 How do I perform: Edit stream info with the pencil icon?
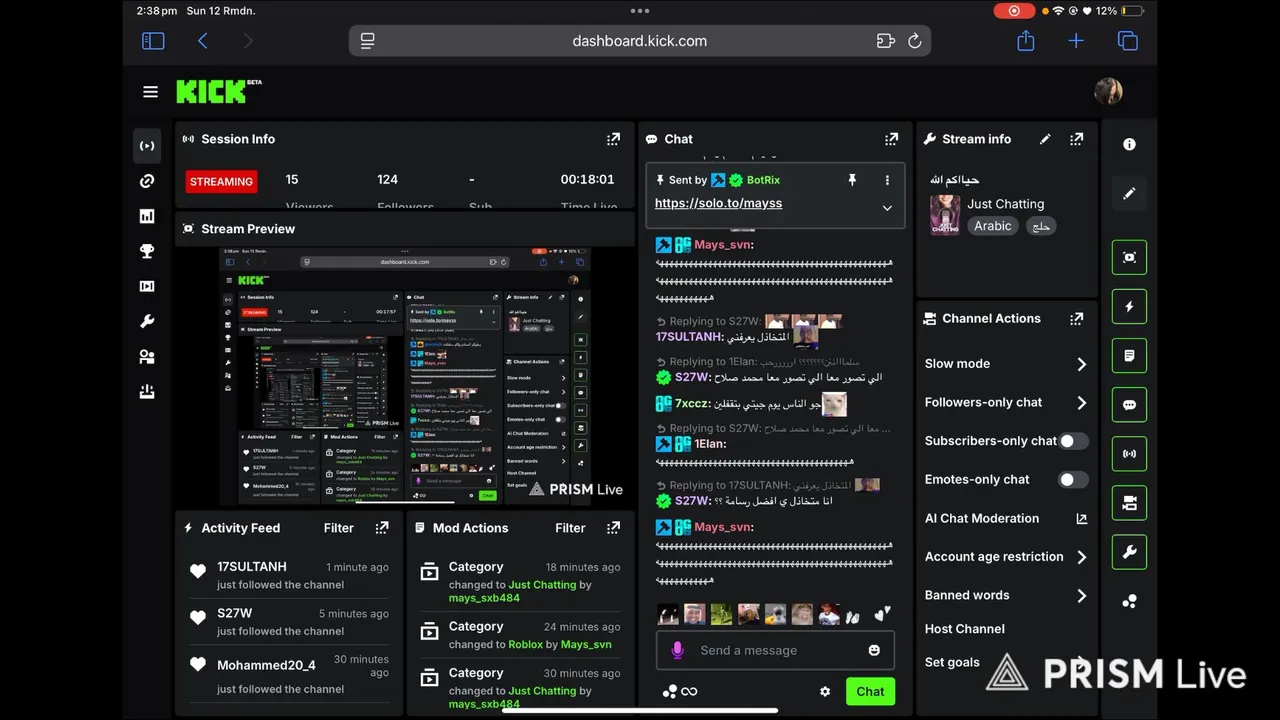pyautogui.click(x=1045, y=139)
